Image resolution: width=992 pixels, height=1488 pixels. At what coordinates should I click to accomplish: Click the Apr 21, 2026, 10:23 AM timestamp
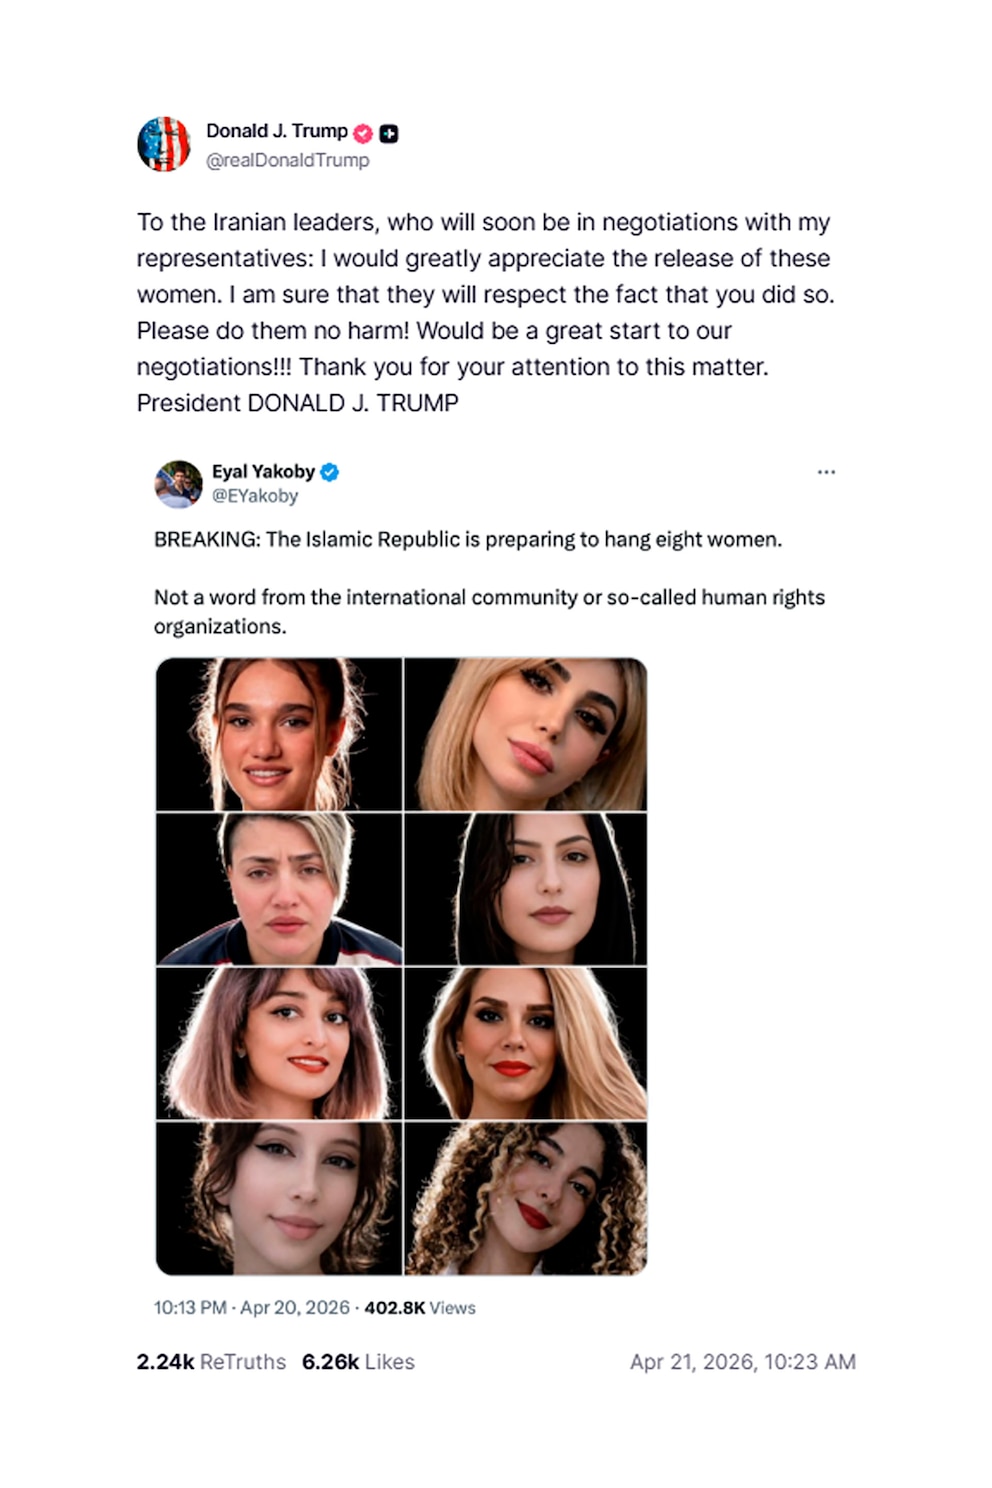742,1362
